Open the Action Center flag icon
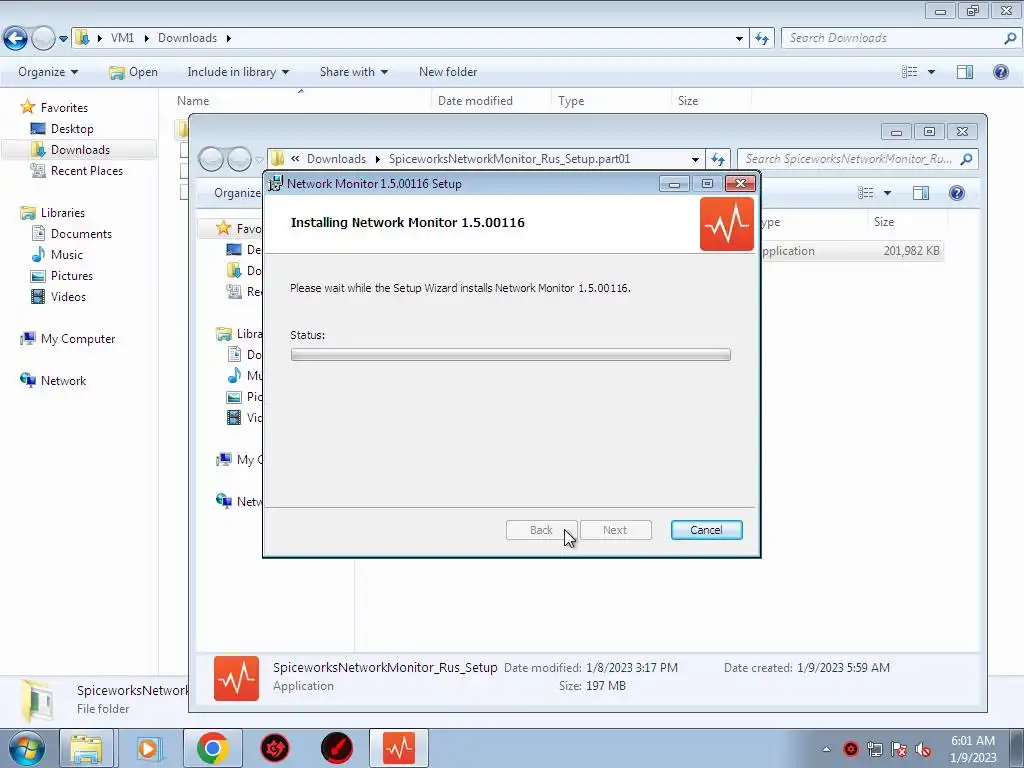Viewport: 1024px width, 768px height. (x=899, y=749)
